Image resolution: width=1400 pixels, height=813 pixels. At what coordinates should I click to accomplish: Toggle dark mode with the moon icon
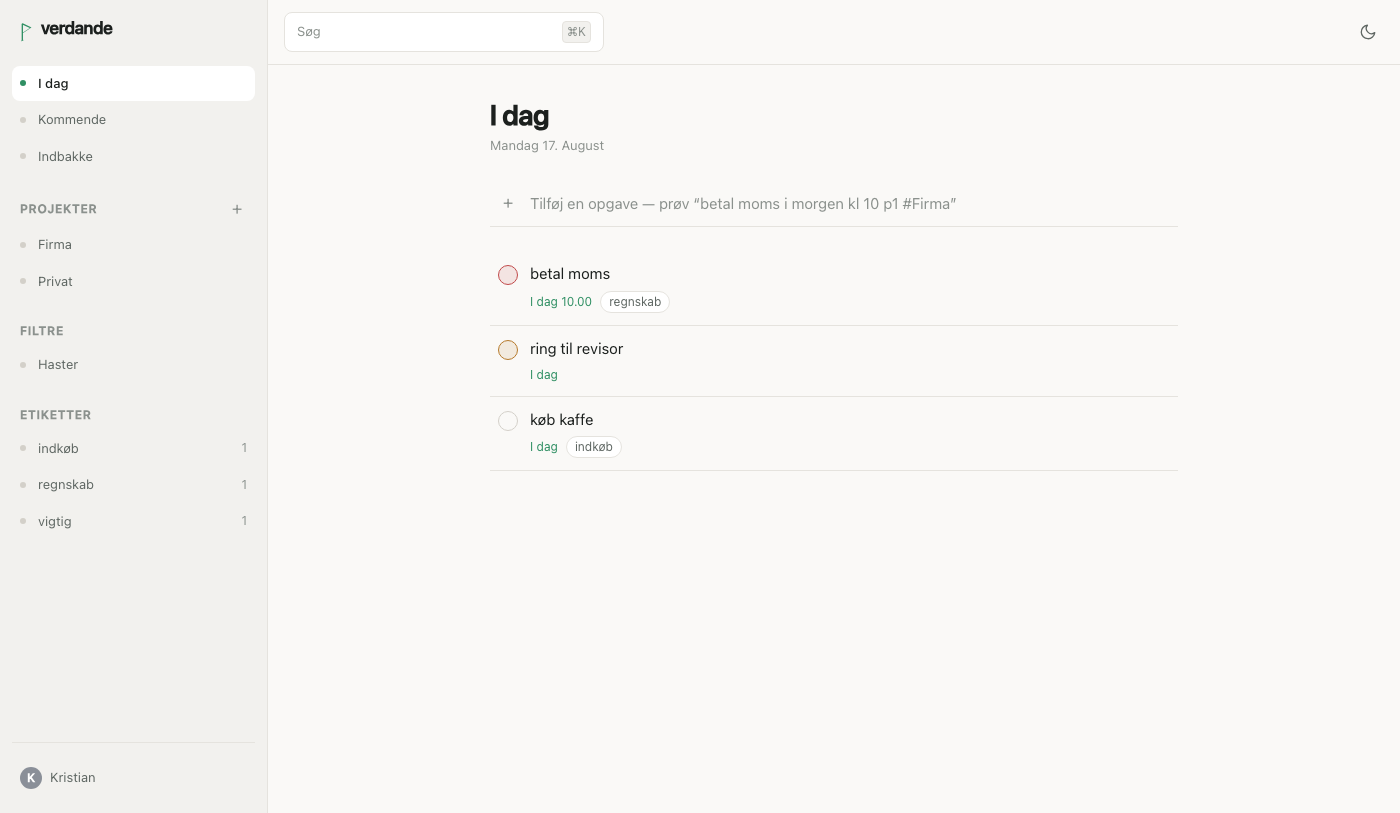pos(1368,32)
